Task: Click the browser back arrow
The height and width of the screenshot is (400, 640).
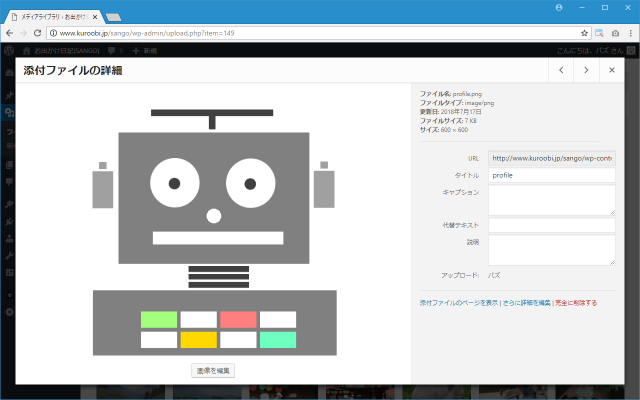Action: pyautogui.click(x=10, y=33)
